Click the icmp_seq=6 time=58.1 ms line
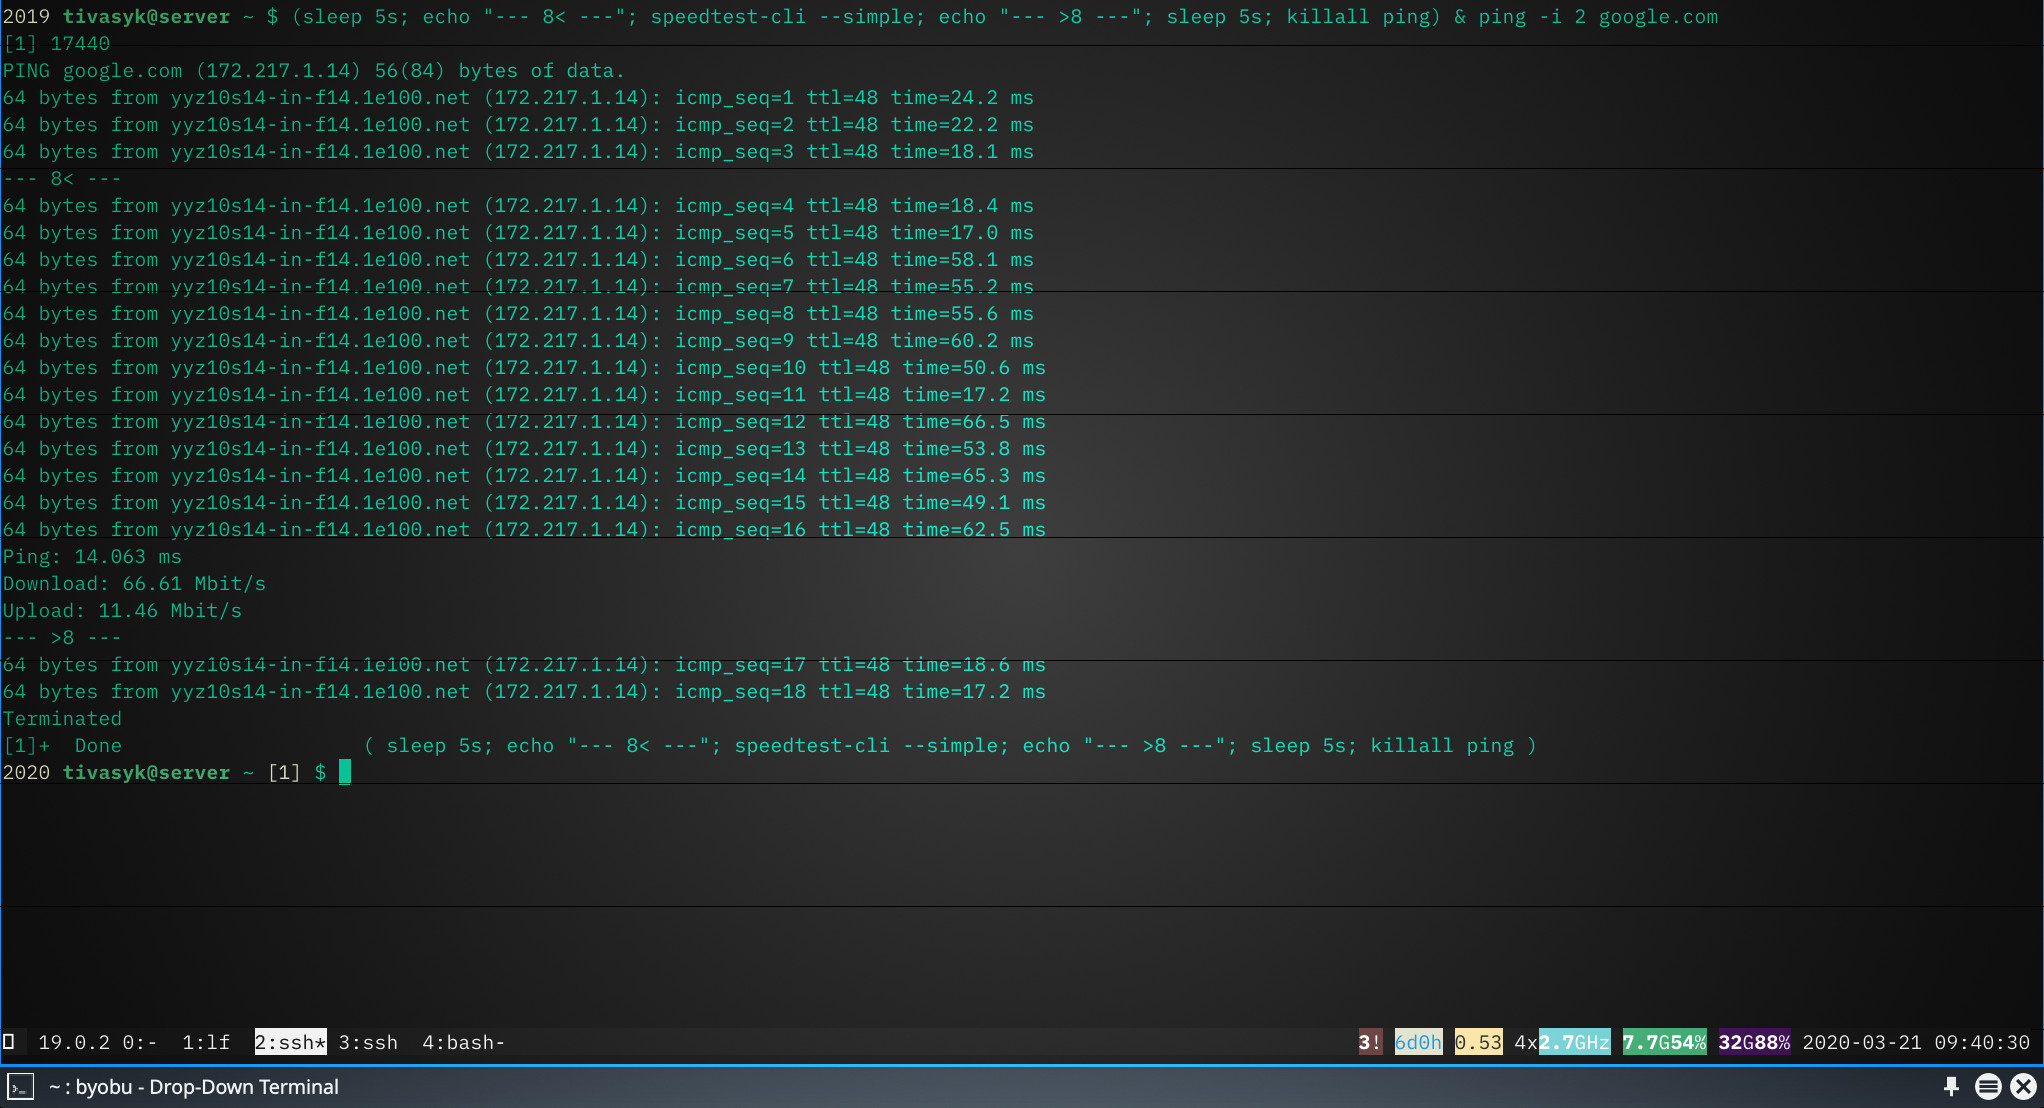This screenshot has height=1108, width=2044. tap(518, 259)
